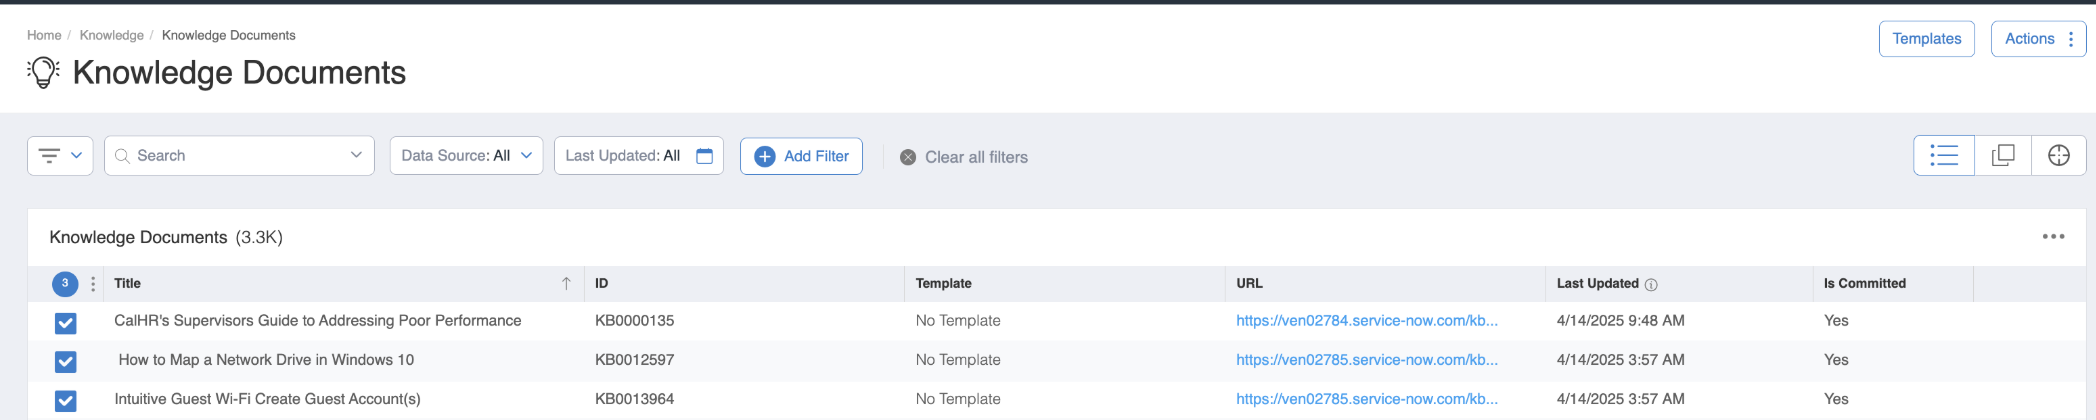
Task: Go to the Knowledge breadcrumb
Action: (x=111, y=35)
